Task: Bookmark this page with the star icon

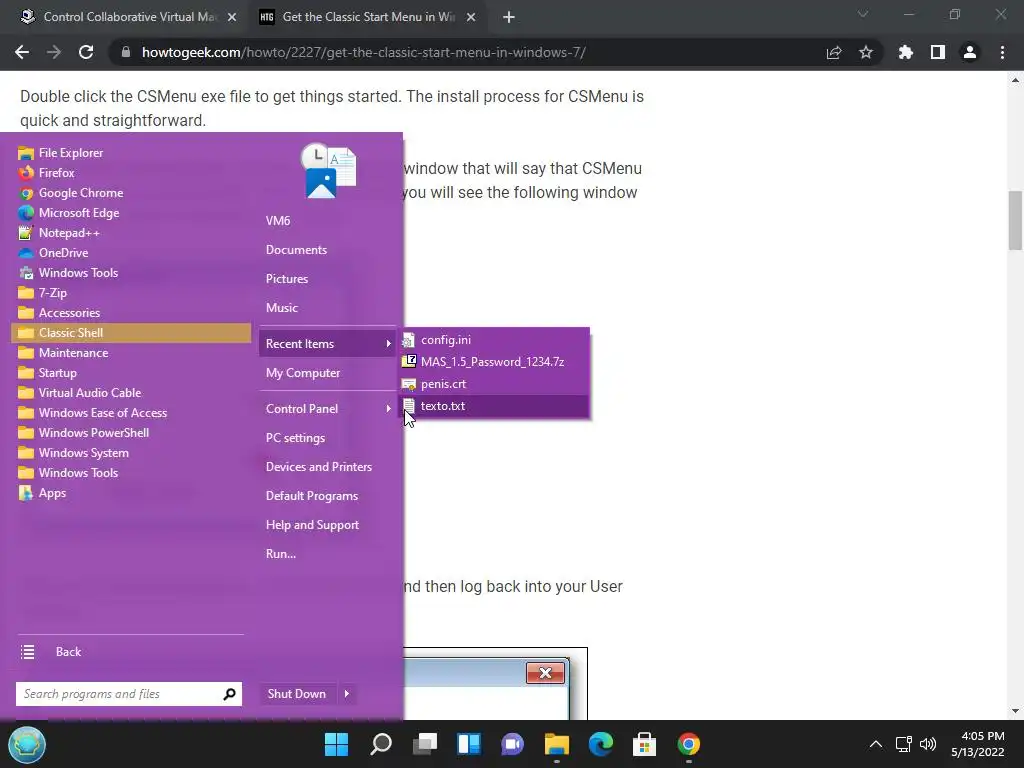Action: [x=866, y=52]
